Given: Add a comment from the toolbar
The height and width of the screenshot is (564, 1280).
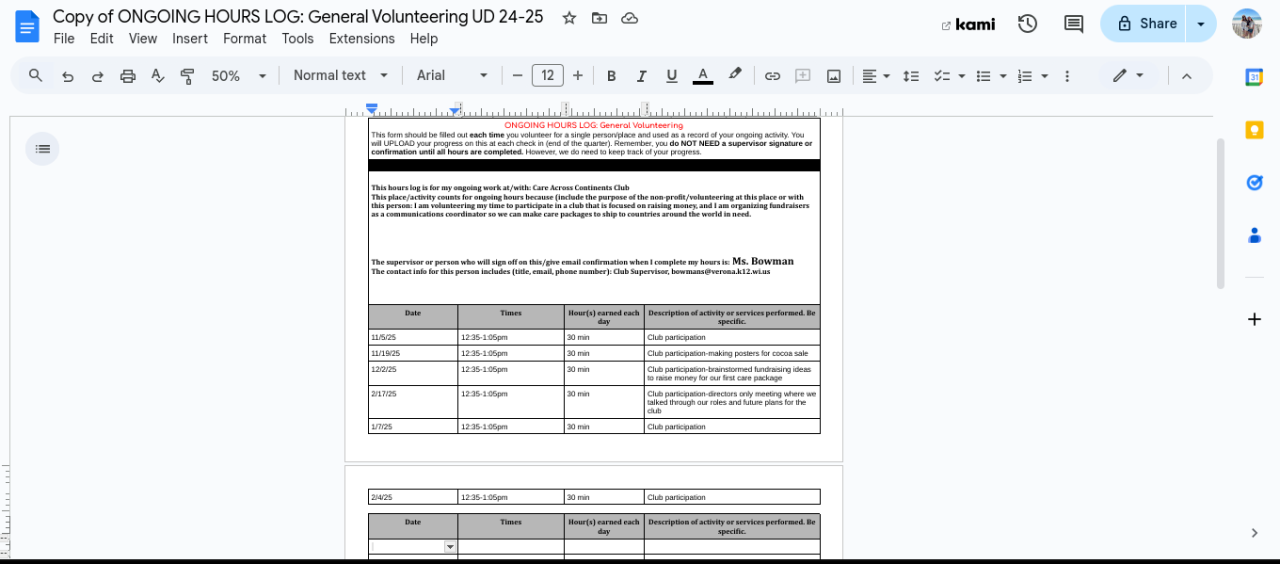Looking at the screenshot, I should pos(802,76).
